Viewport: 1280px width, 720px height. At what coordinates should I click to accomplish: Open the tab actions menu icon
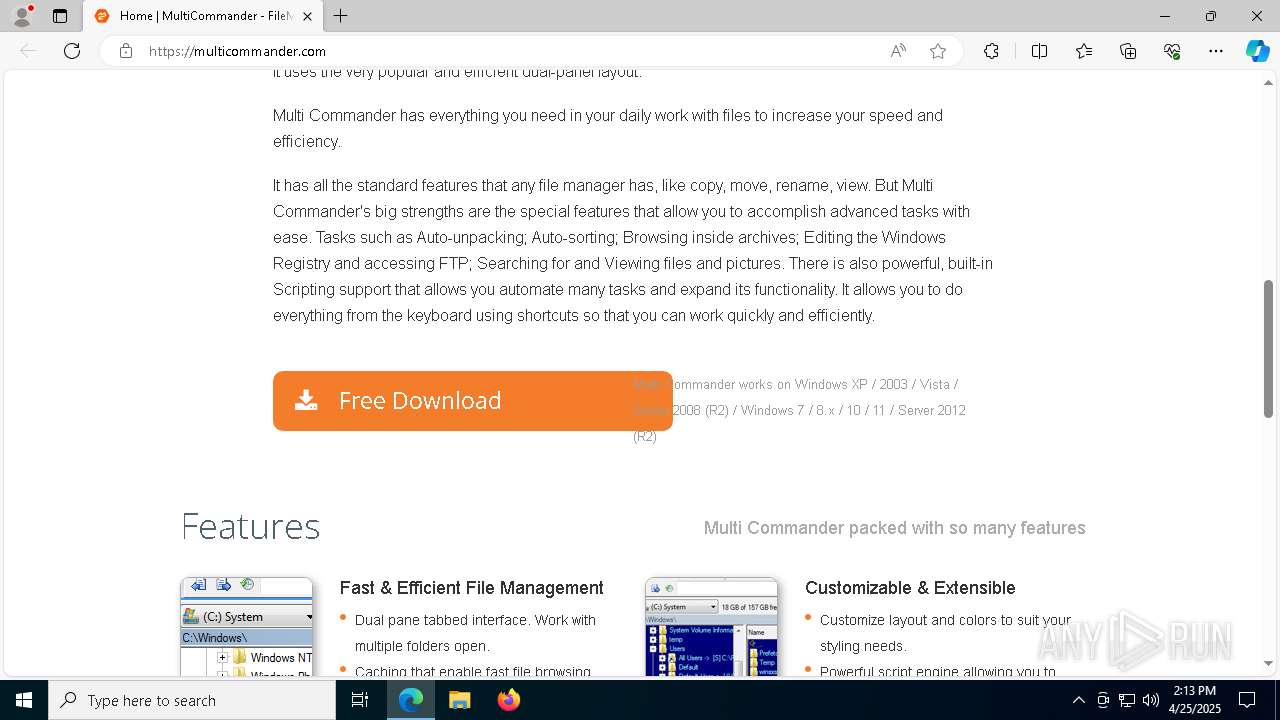pyautogui.click(x=60, y=16)
